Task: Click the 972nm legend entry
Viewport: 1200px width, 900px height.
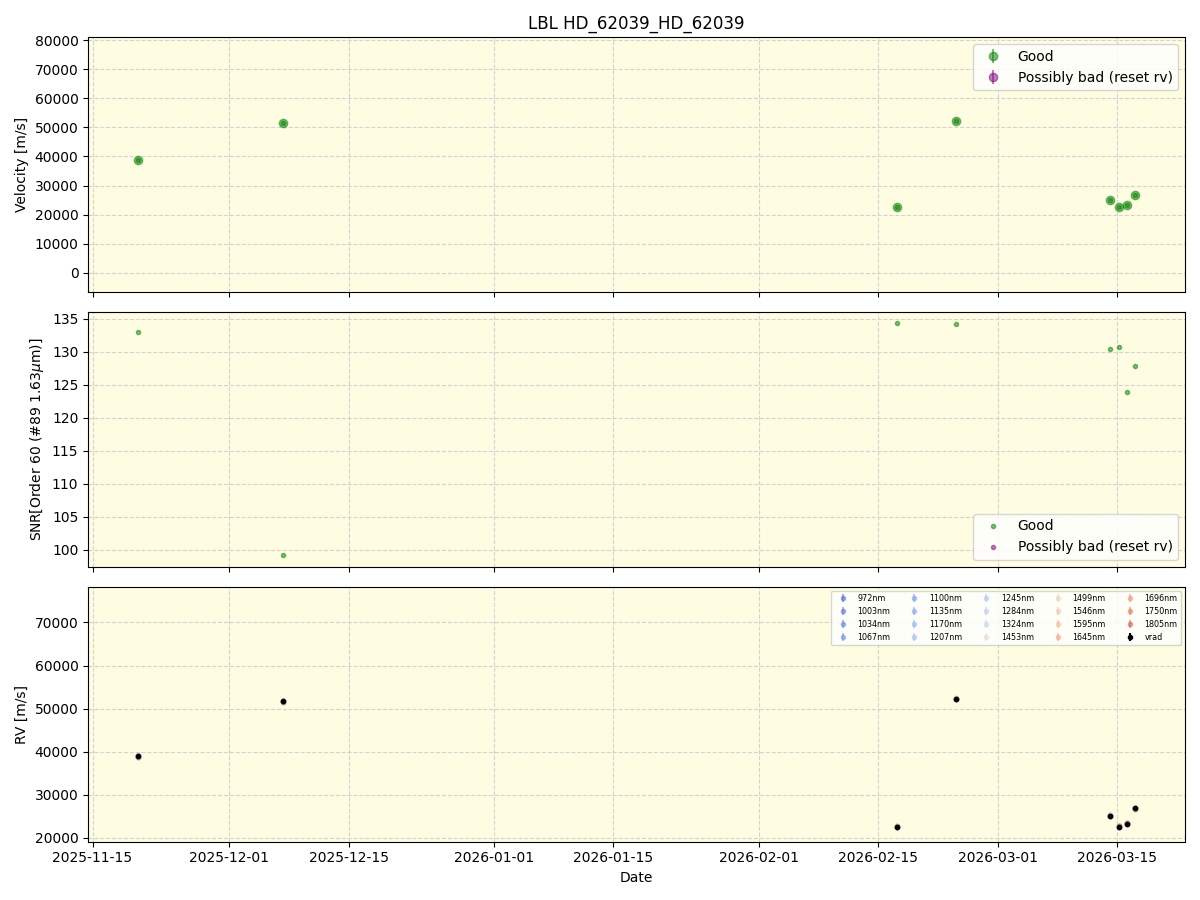Action: point(863,598)
